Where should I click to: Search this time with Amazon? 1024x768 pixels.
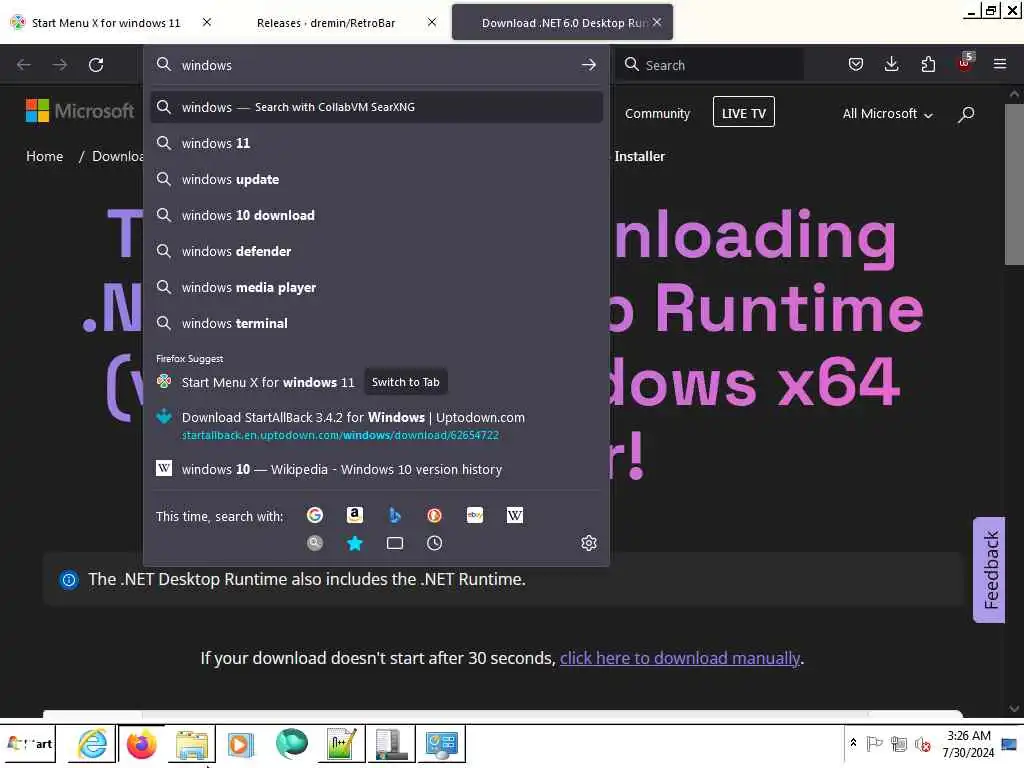[x=355, y=515]
